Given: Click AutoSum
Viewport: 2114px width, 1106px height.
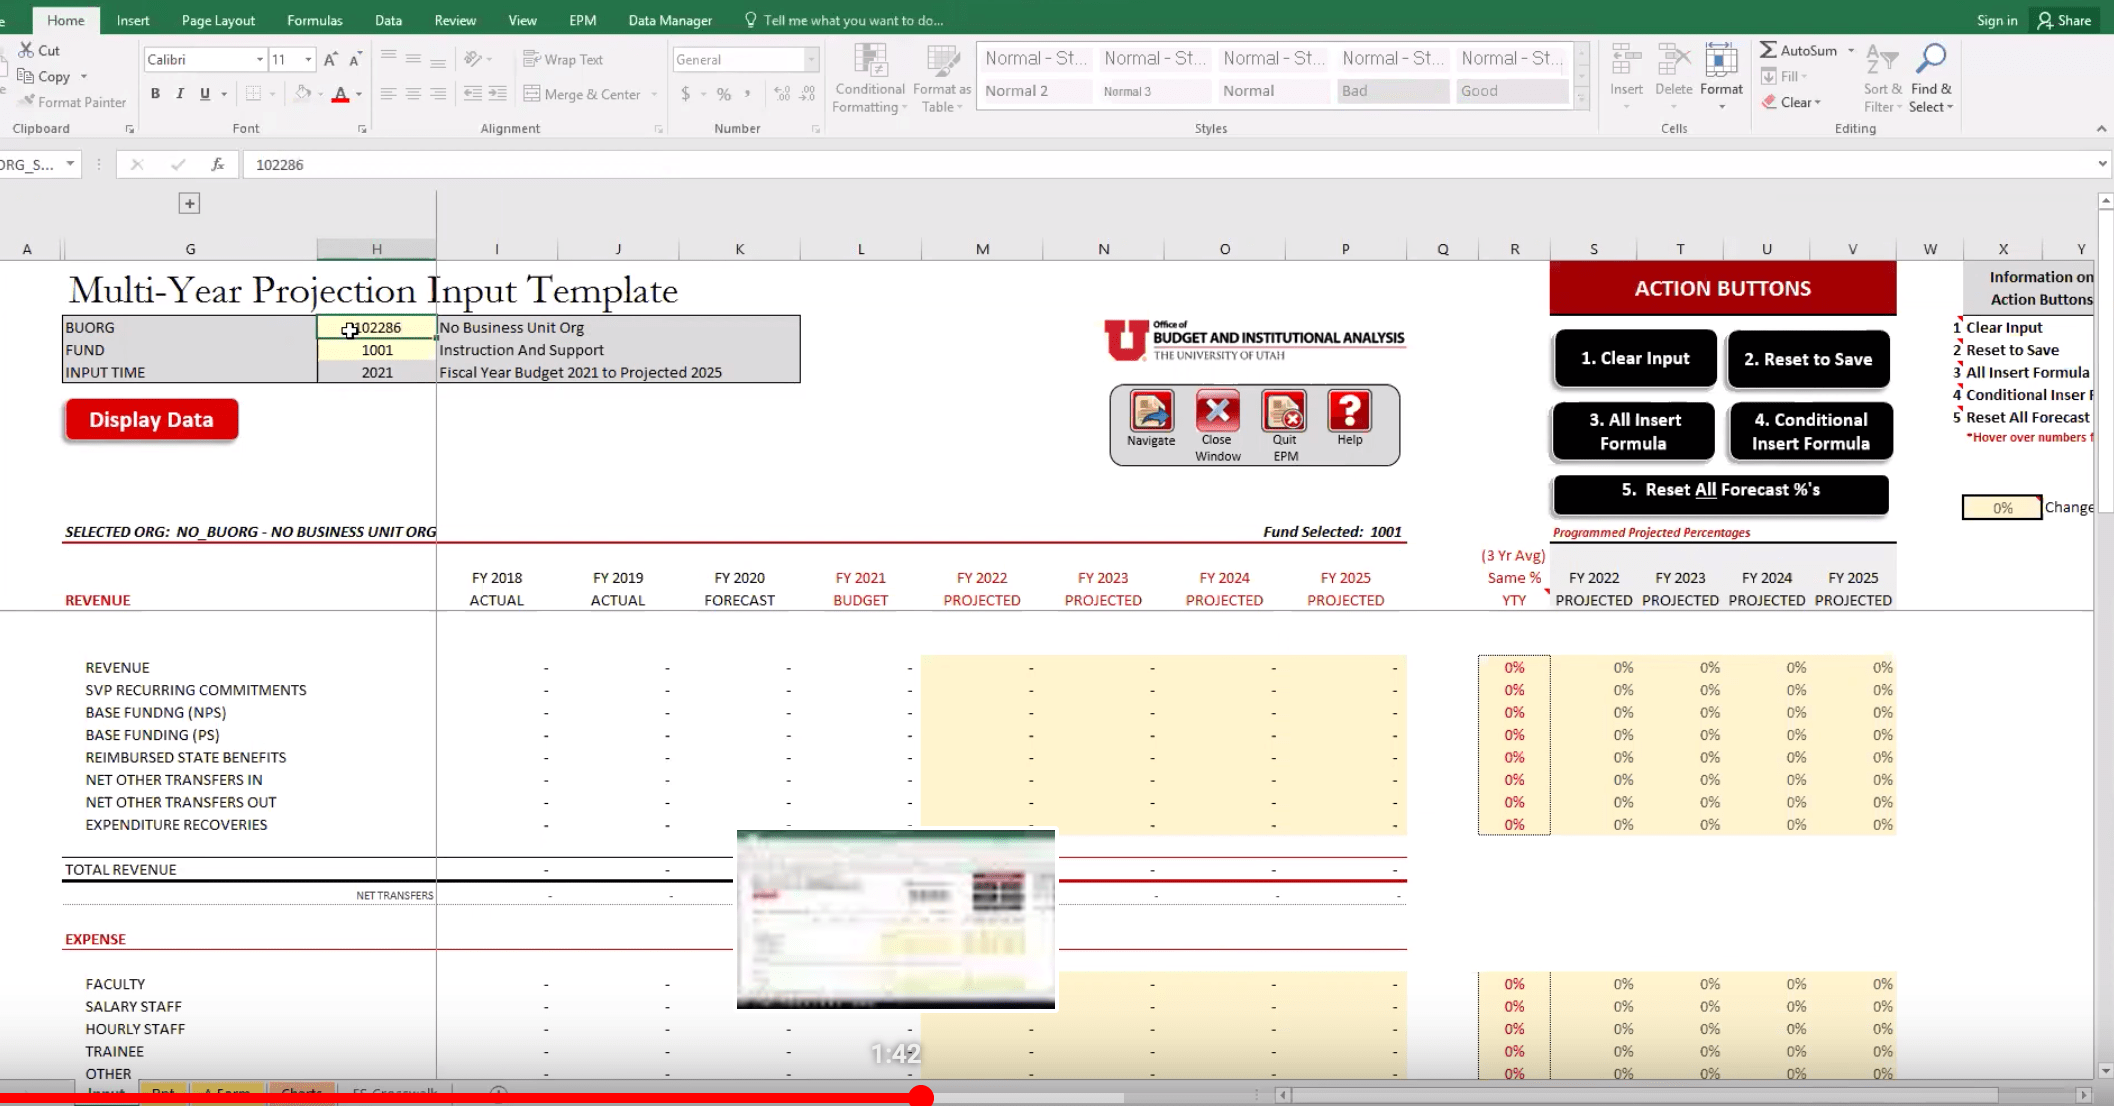Looking at the screenshot, I should pyautogui.click(x=1798, y=50).
